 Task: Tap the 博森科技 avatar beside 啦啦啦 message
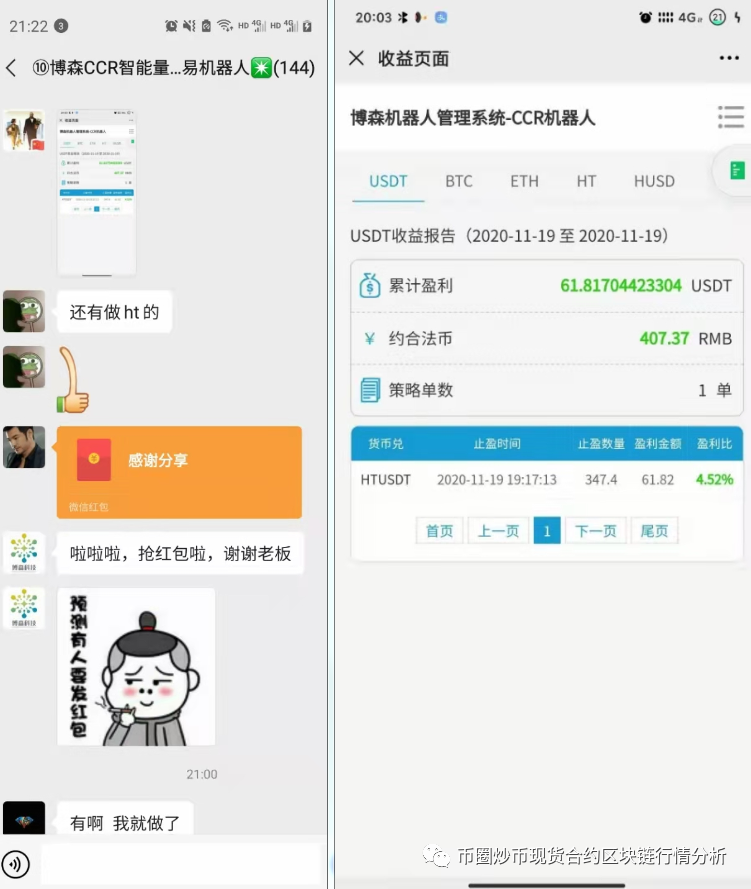(x=24, y=552)
